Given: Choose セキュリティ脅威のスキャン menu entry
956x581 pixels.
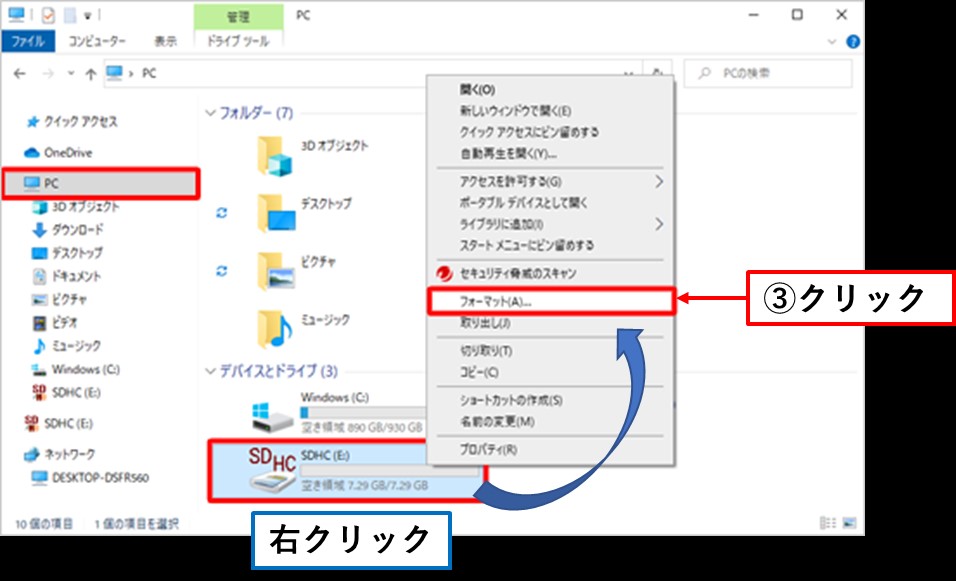Looking at the screenshot, I should (x=518, y=274).
